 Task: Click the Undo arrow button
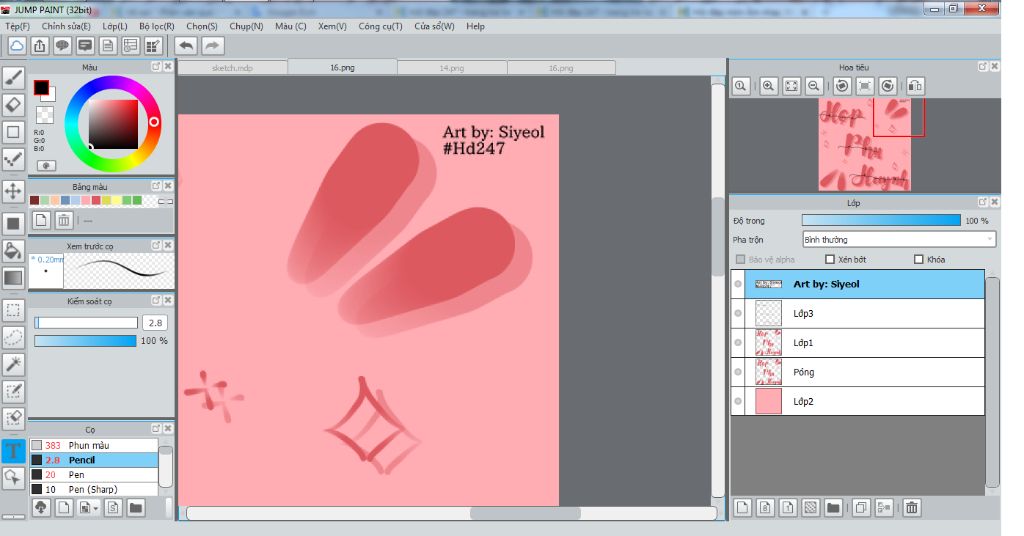tap(187, 46)
